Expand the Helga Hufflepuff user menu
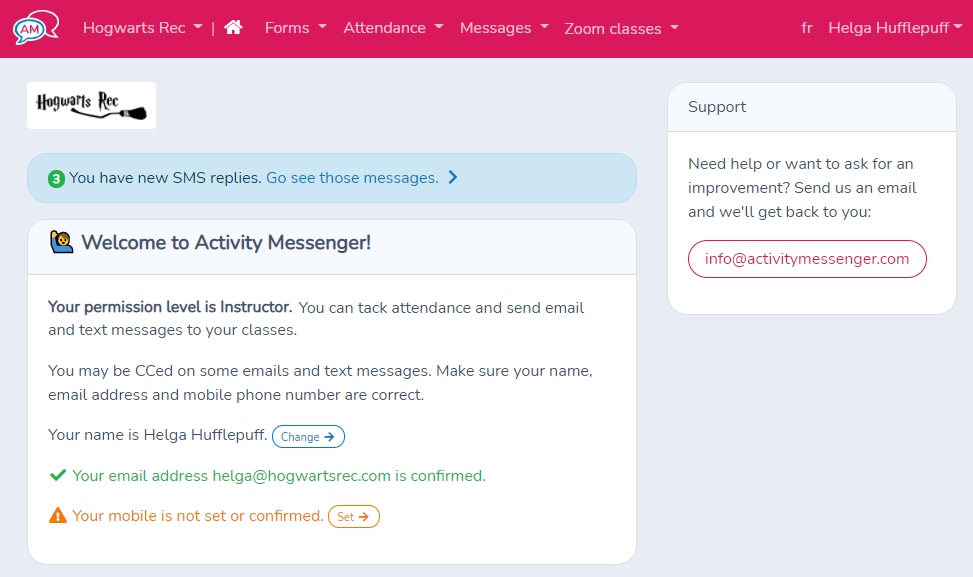 click(895, 28)
